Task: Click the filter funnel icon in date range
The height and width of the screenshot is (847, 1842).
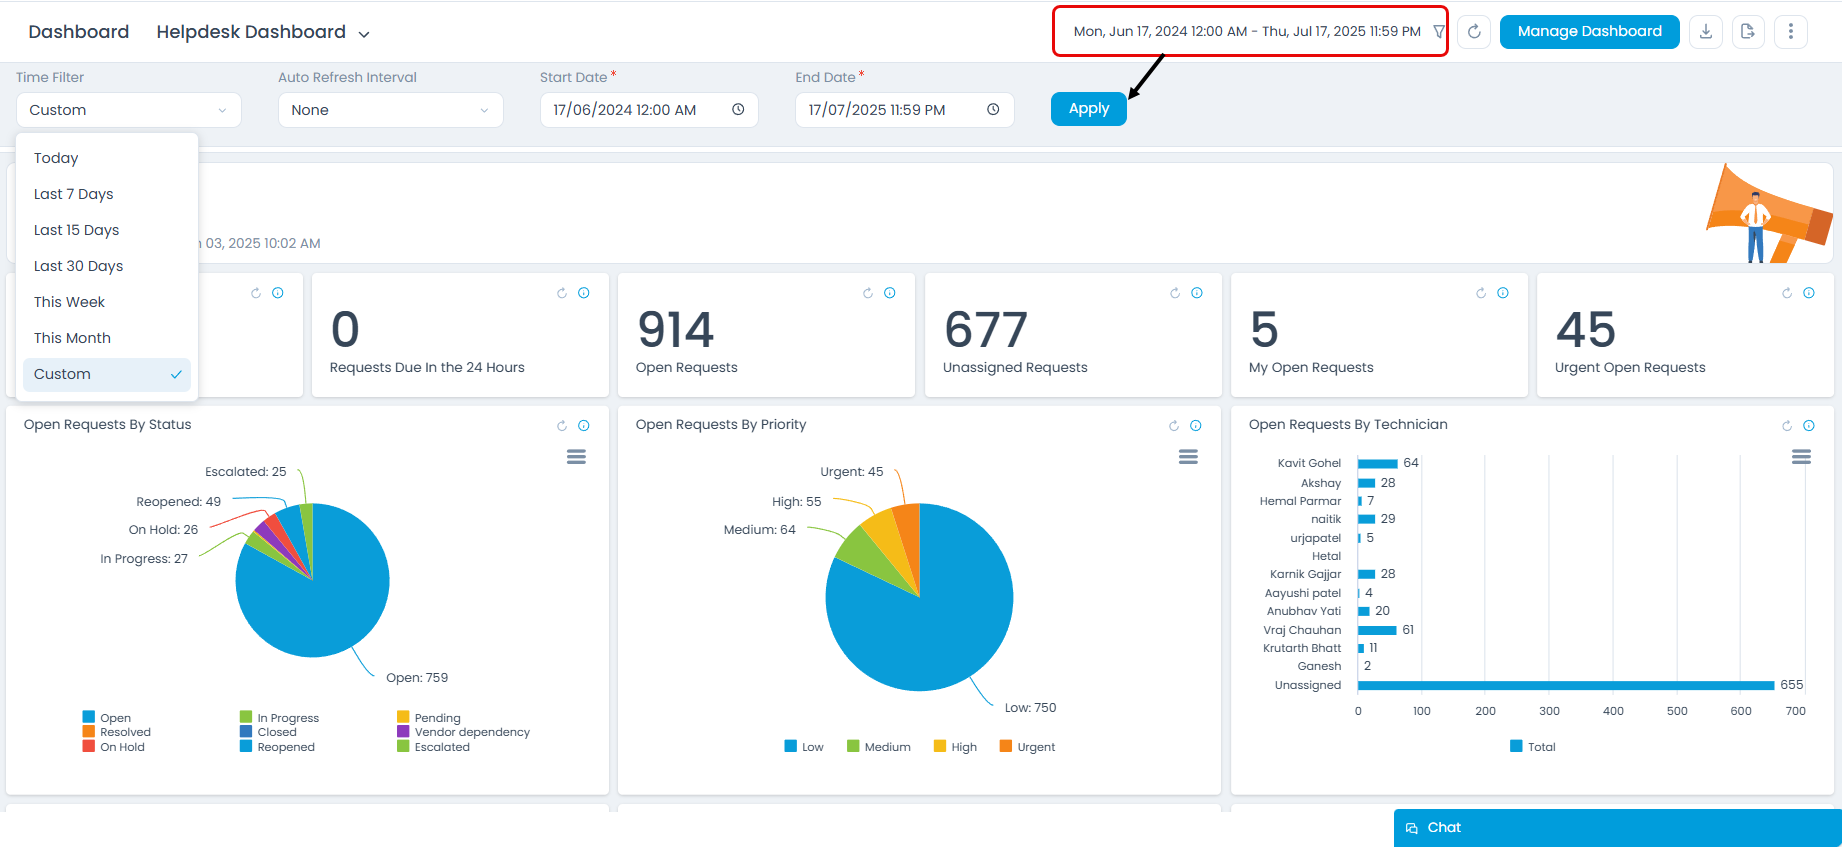Action: (1438, 32)
